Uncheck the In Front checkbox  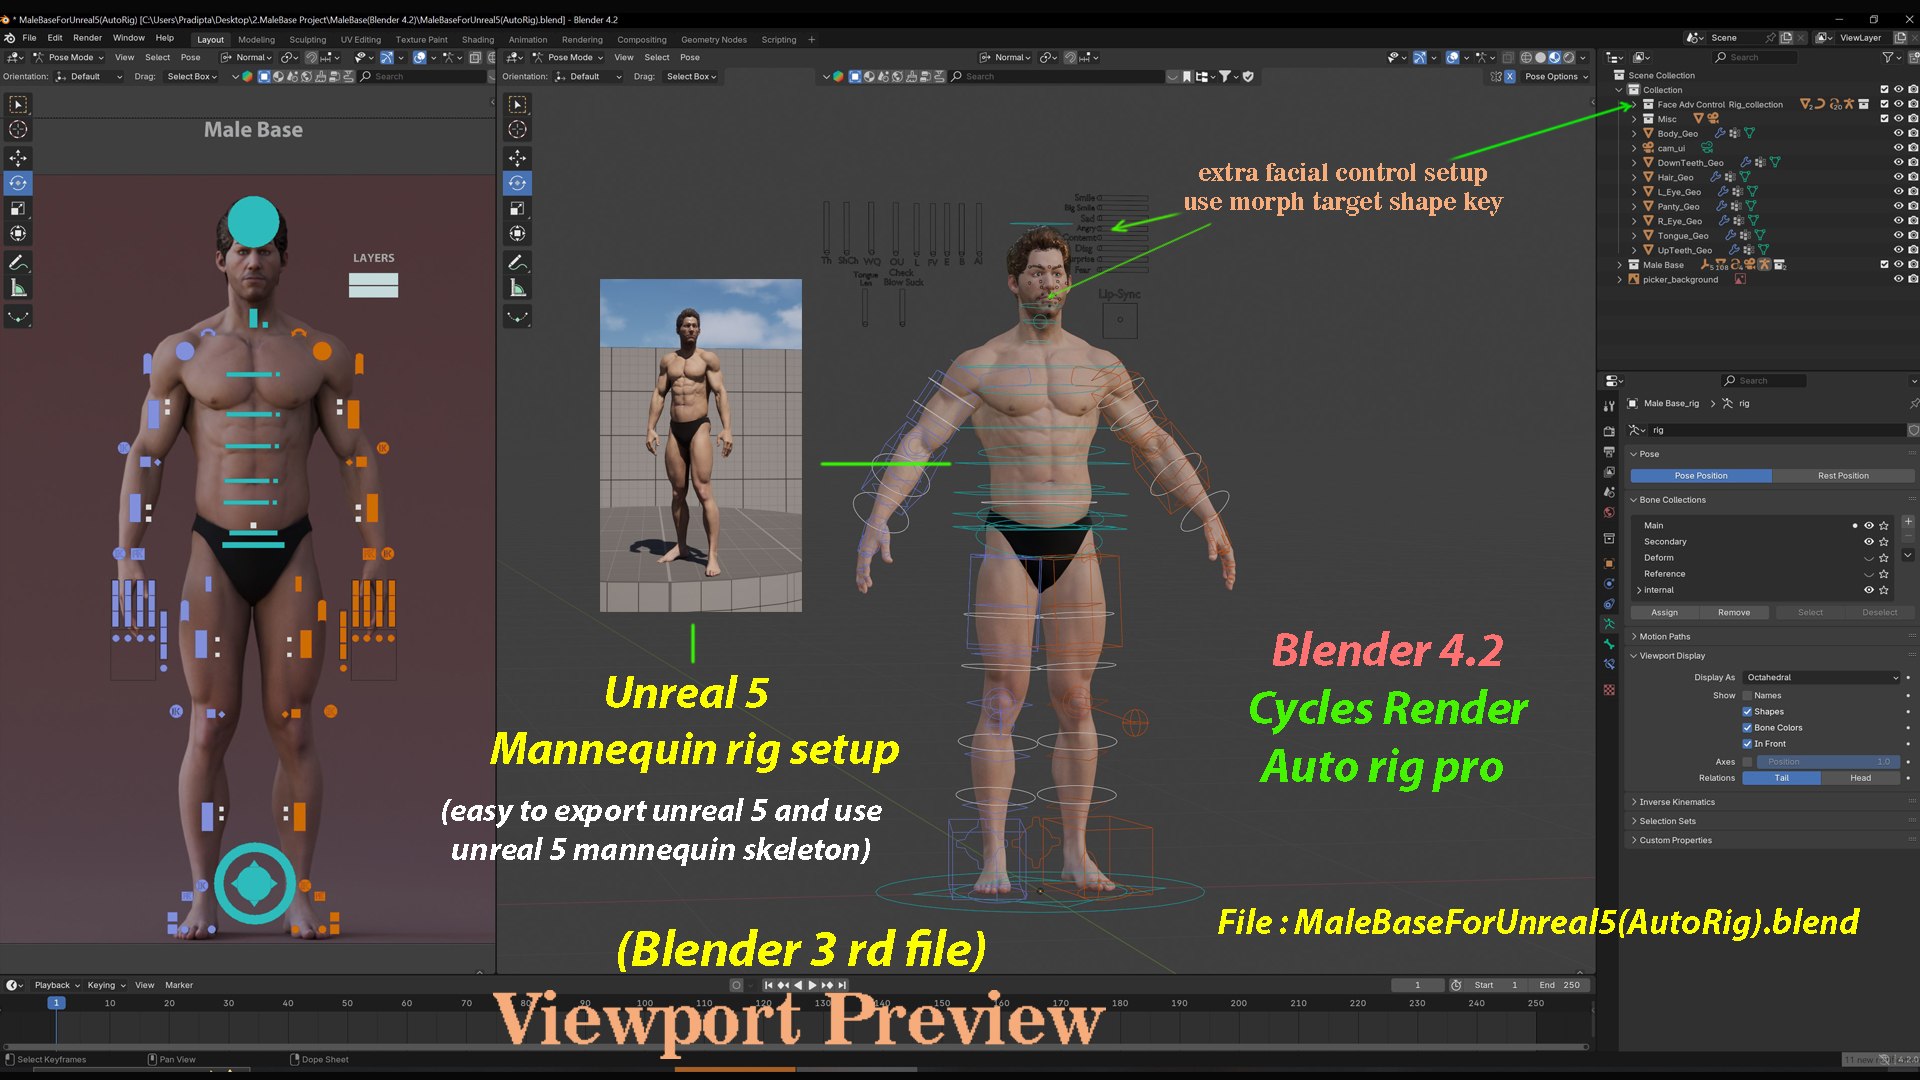click(1747, 744)
